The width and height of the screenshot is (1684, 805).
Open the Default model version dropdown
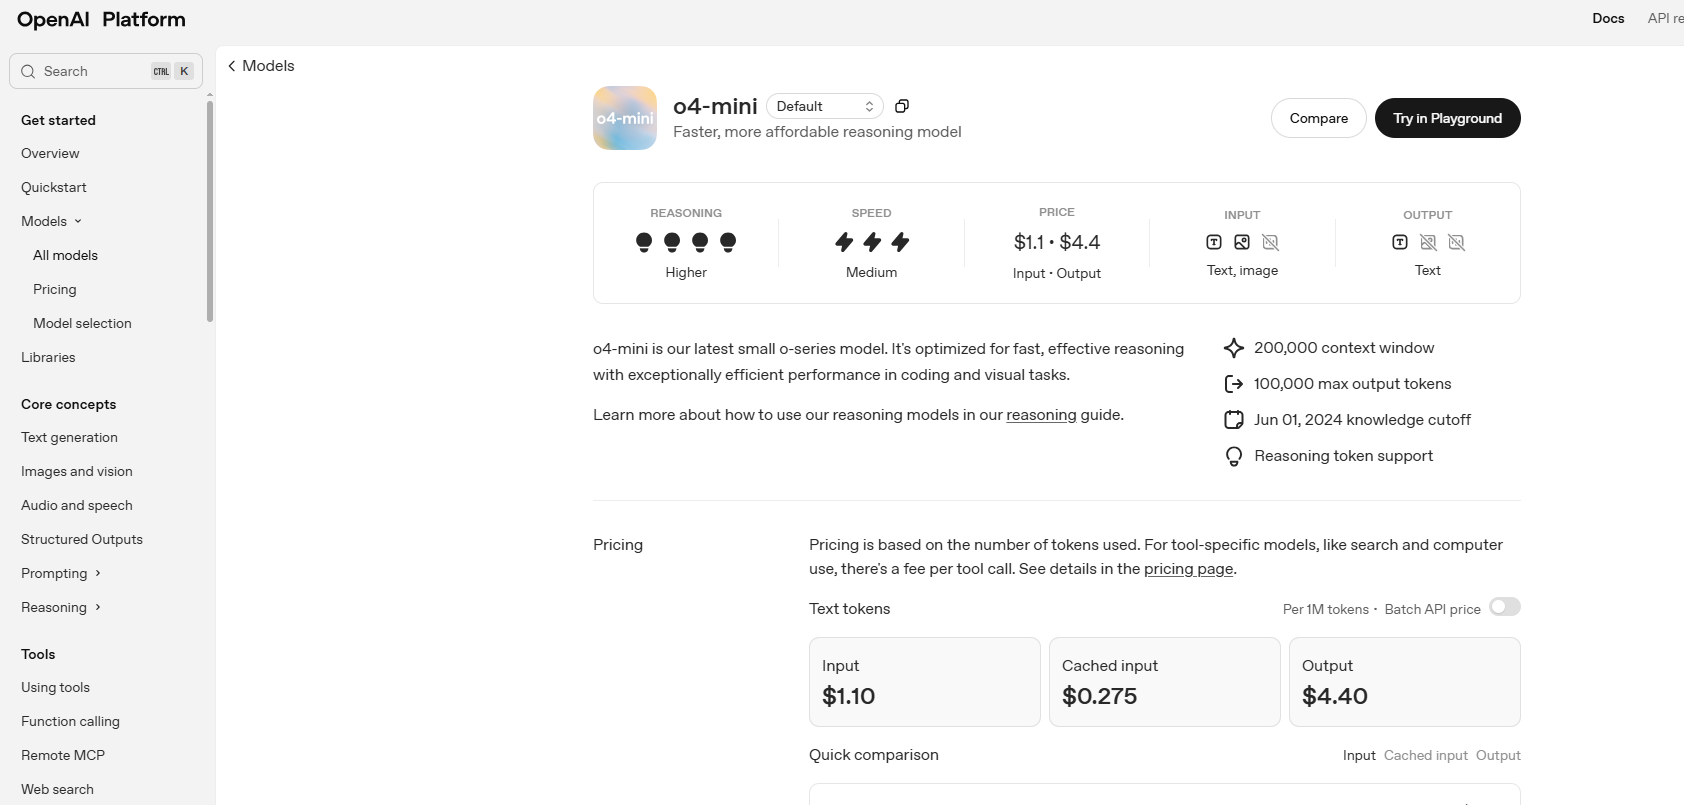click(x=825, y=106)
